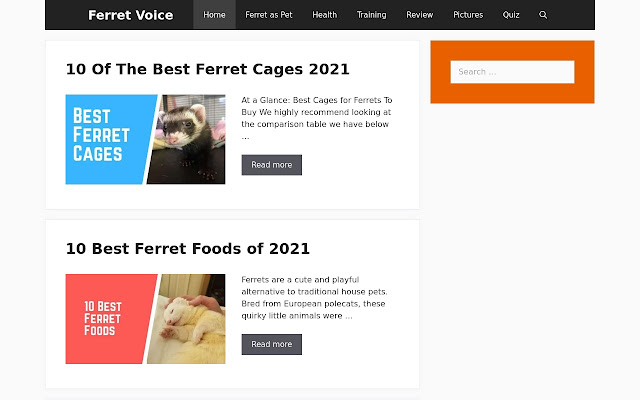Viewport: 640px width, 400px height.
Task: Open the Ferret as Pet menu
Action: (267, 15)
